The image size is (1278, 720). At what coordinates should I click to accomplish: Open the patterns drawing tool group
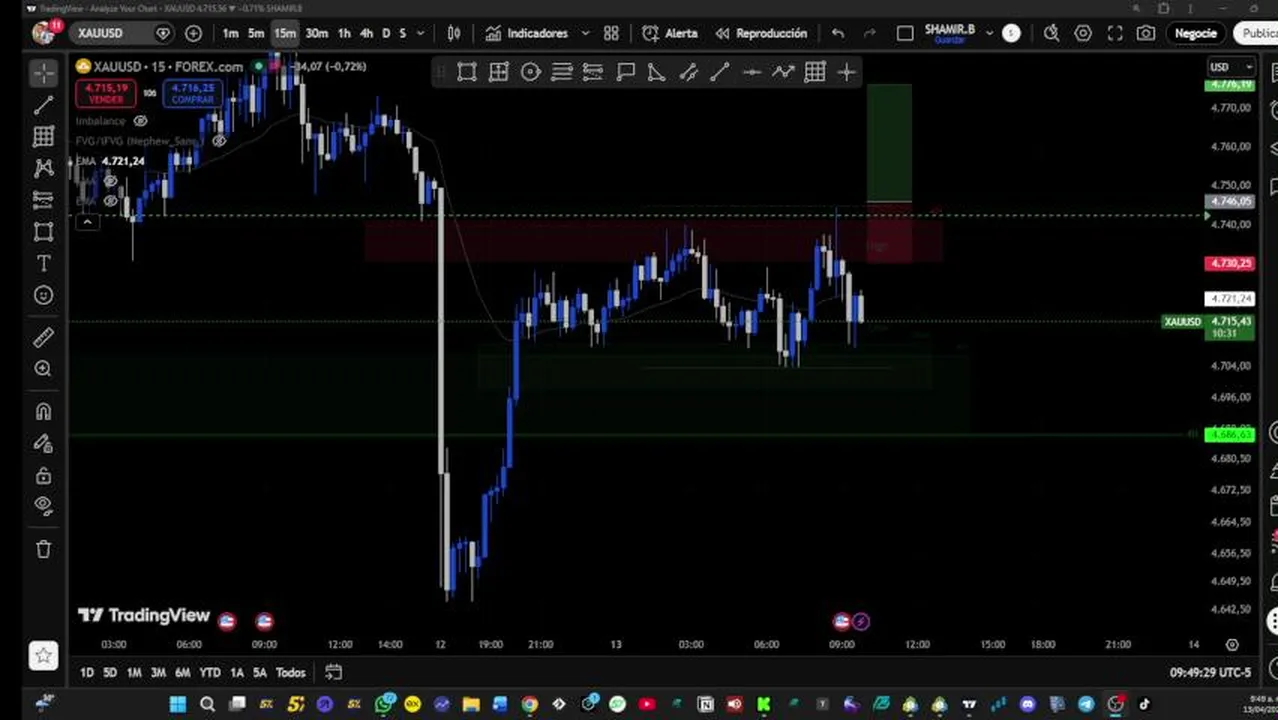tap(43, 168)
